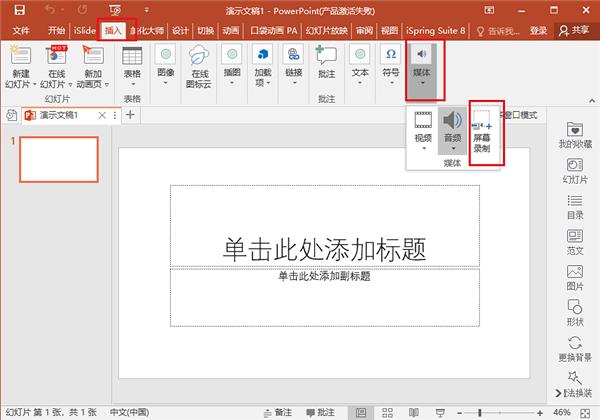Toggle the 批注 comments pane in the status bar
600x420 pixels.
tap(322, 412)
